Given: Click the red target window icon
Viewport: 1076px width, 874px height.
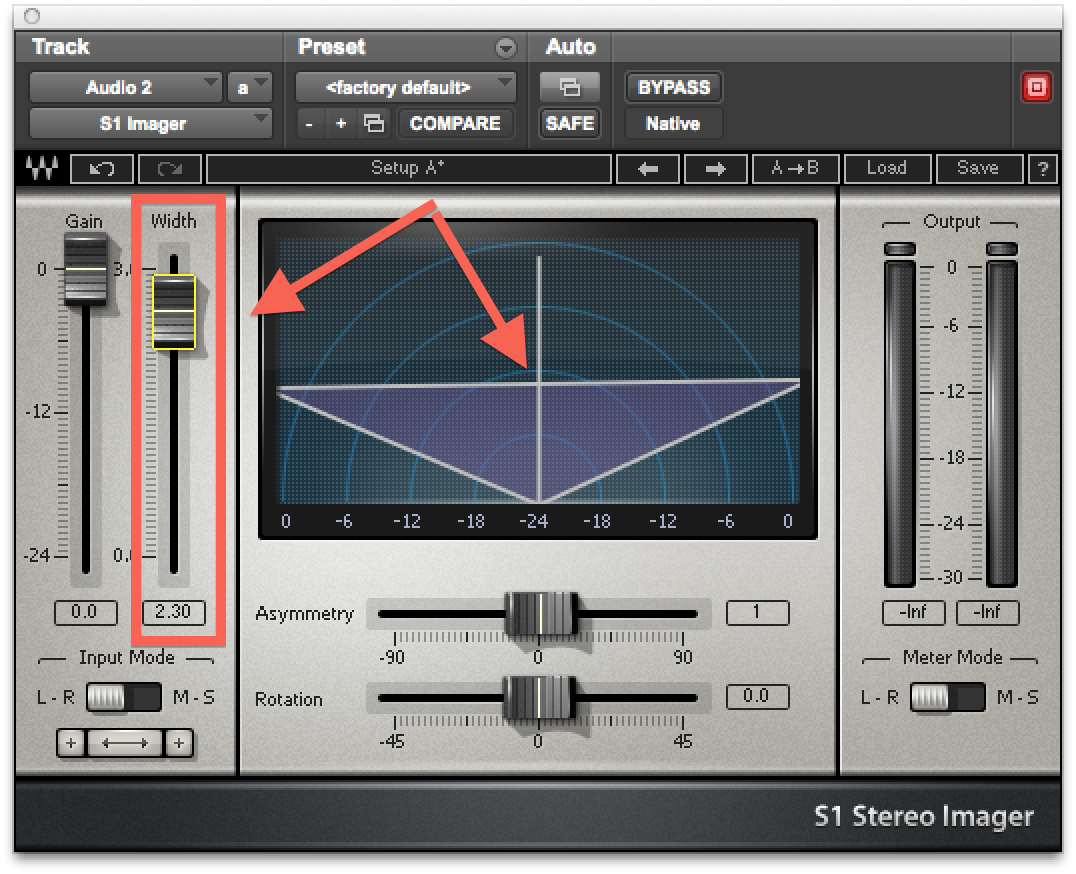Looking at the screenshot, I should coord(1036,88).
